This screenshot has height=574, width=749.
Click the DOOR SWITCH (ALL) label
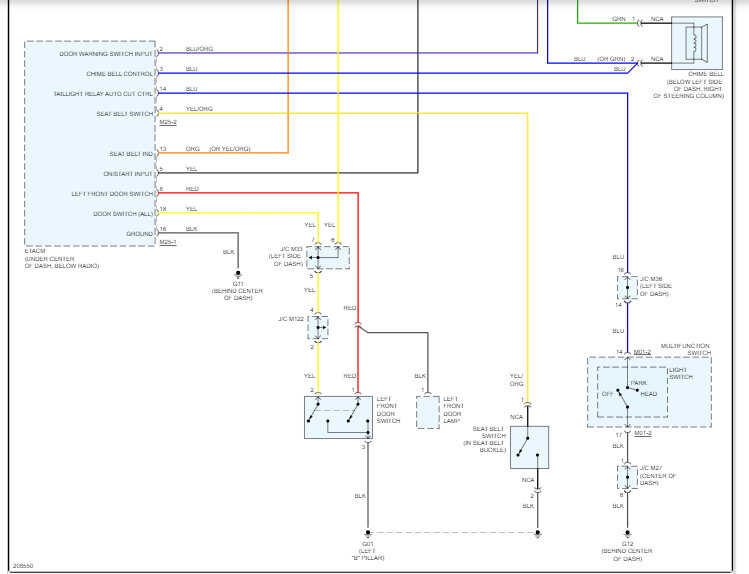(x=123, y=213)
